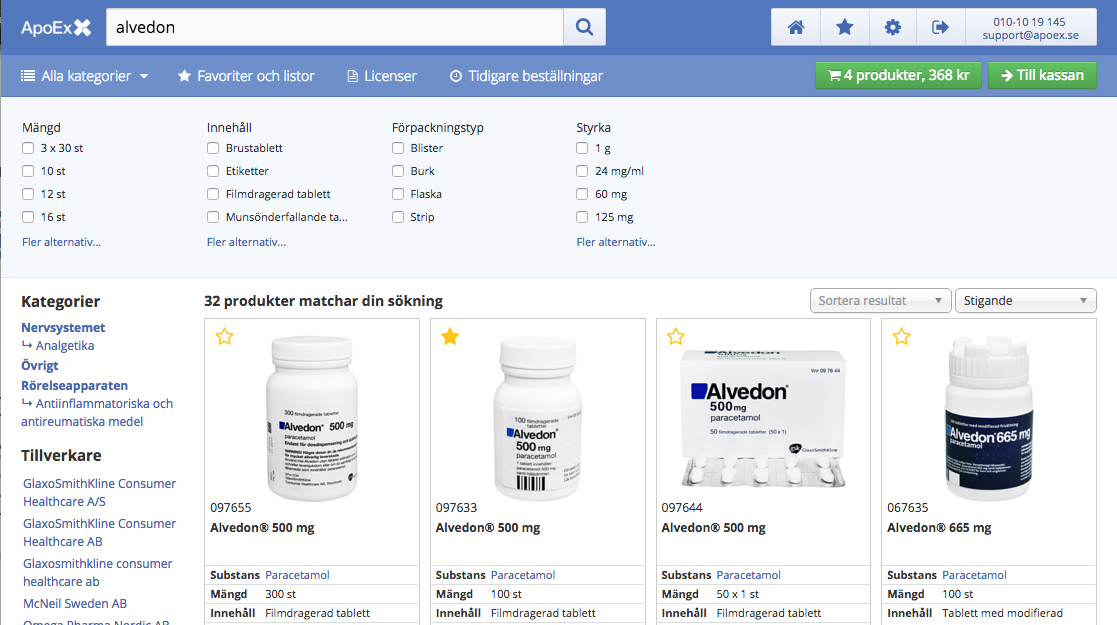Go to the Licenser page
Screen dimensions: 1117x625
[x=382, y=76]
